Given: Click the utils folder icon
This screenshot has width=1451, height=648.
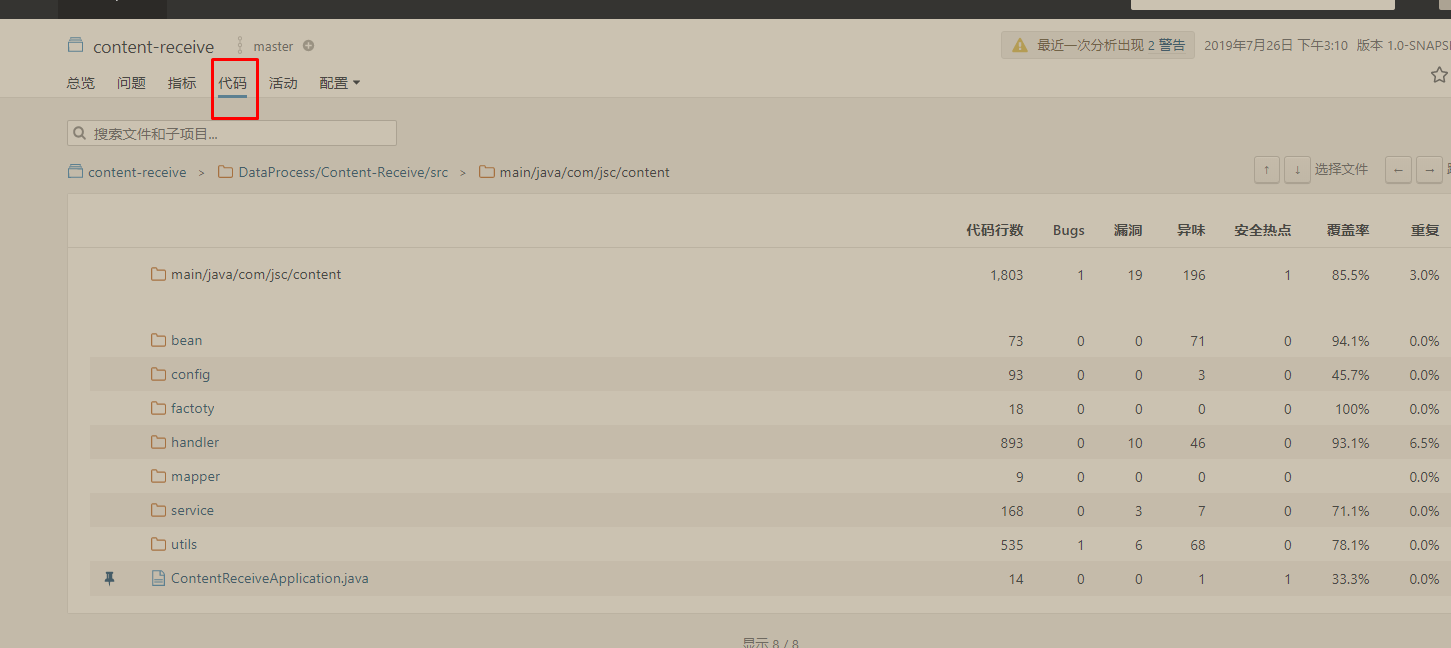Looking at the screenshot, I should (x=158, y=544).
